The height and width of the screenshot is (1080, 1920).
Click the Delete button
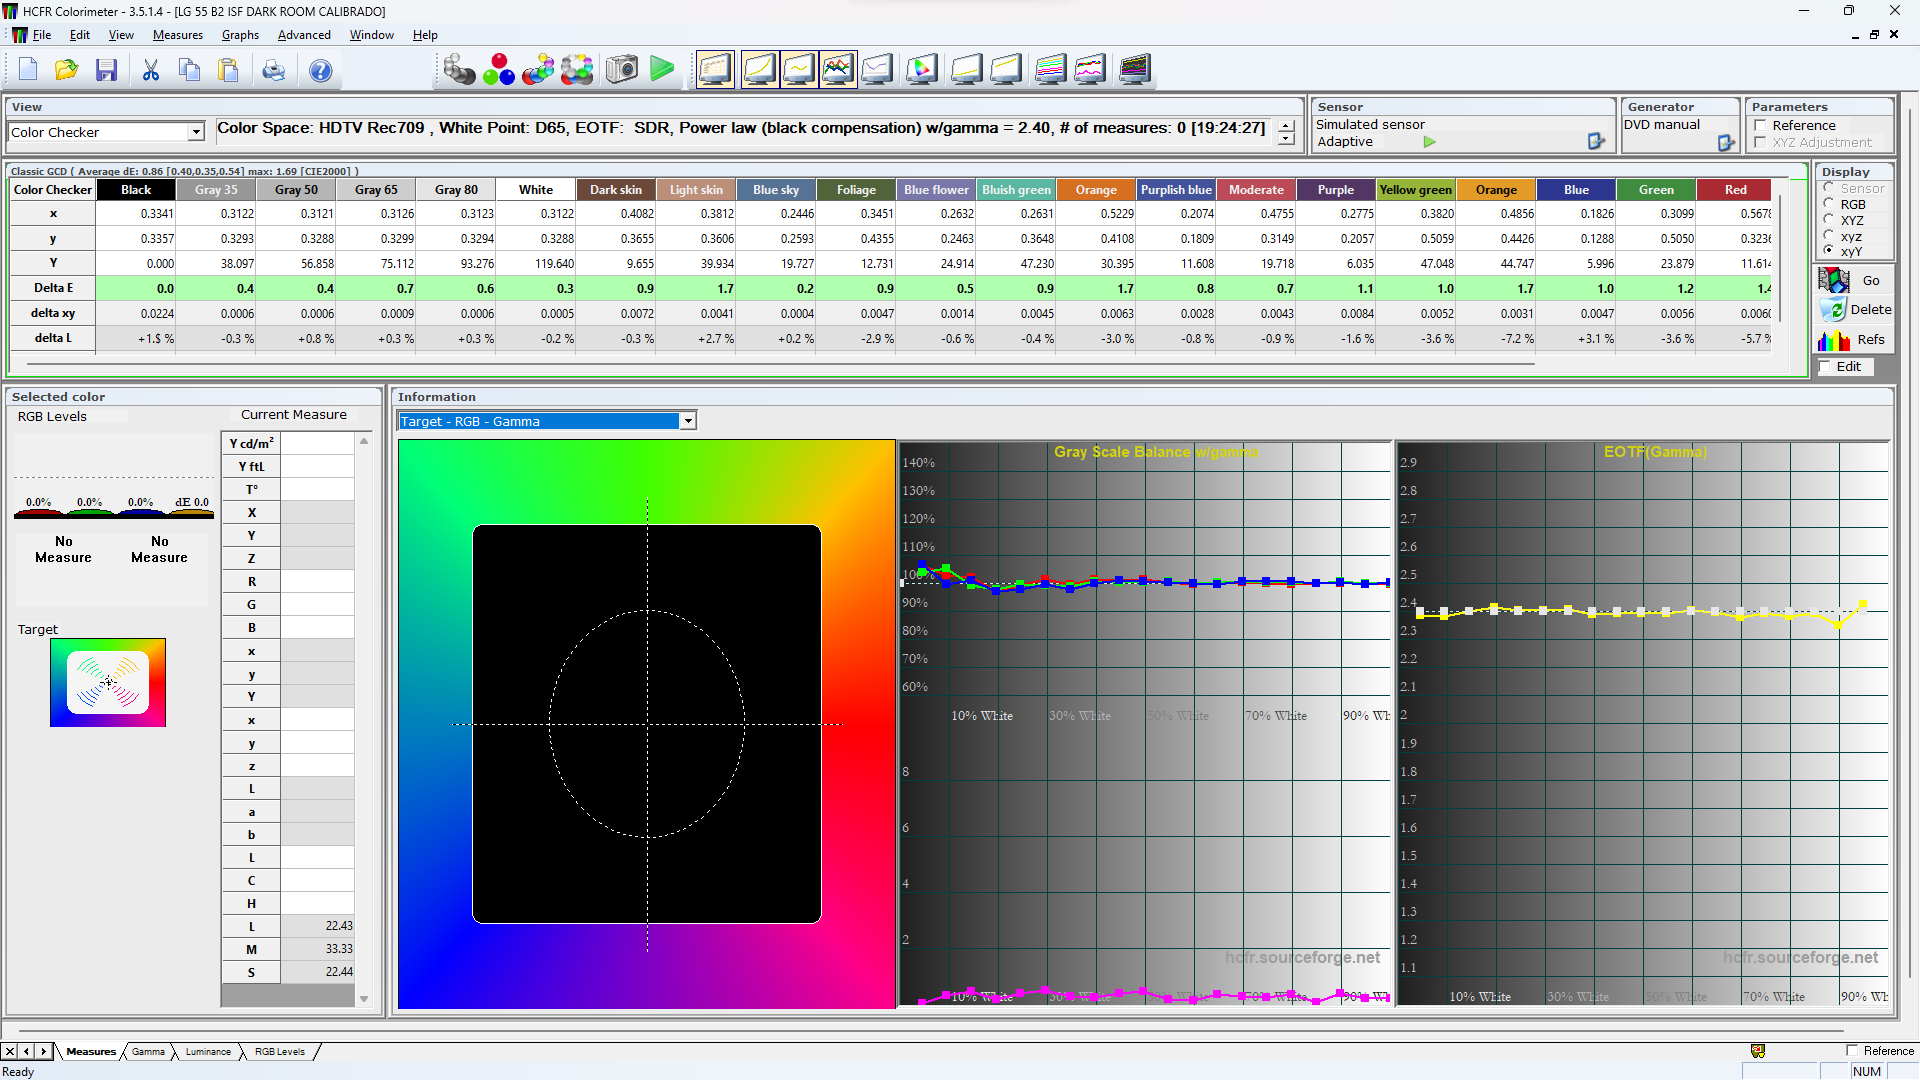(x=1871, y=310)
